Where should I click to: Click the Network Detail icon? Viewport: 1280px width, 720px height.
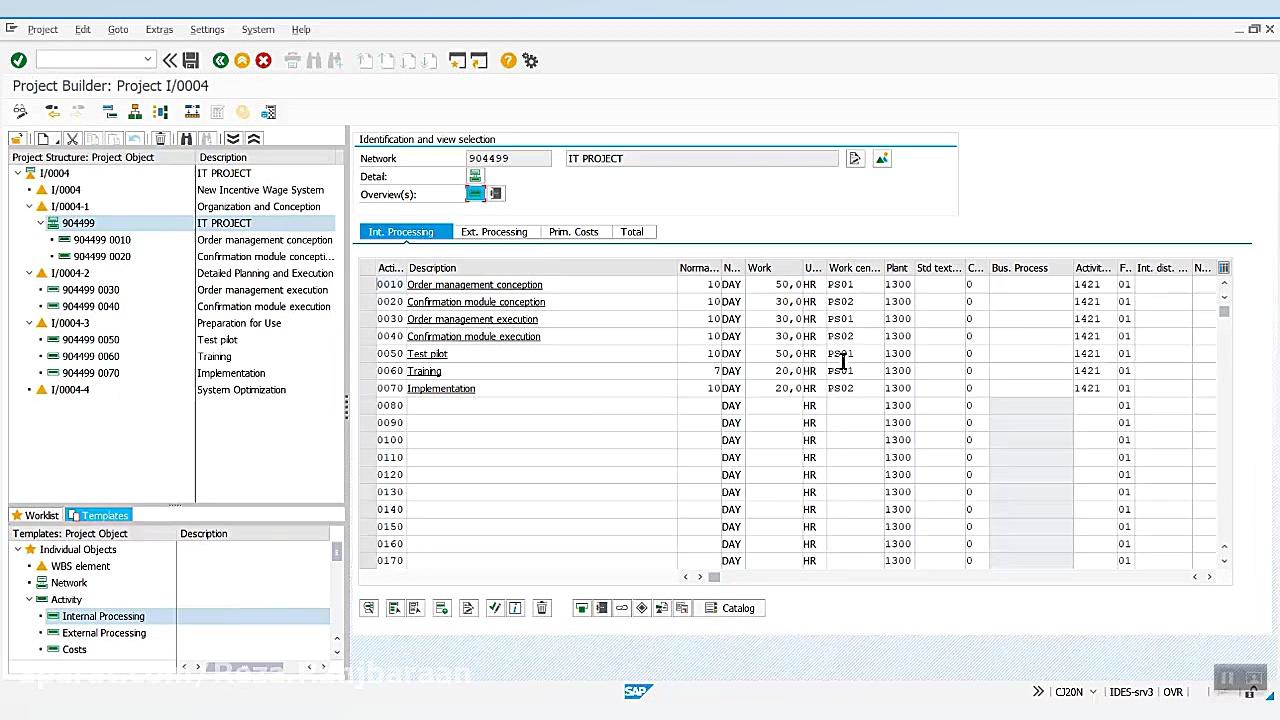click(475, 176)
